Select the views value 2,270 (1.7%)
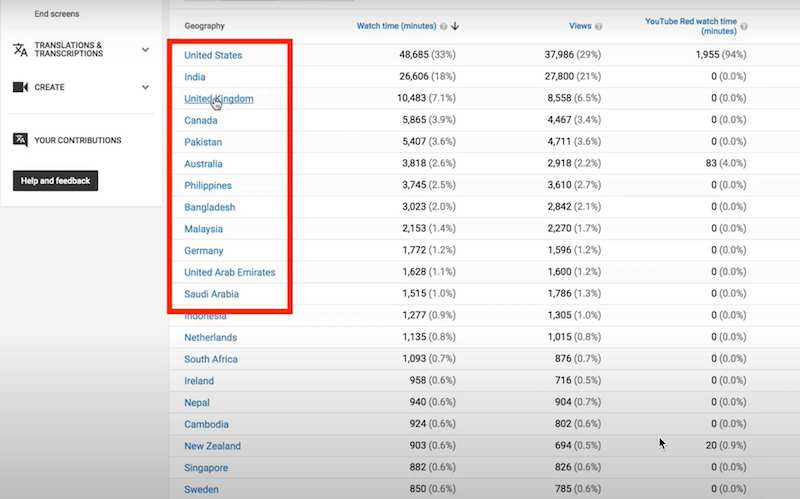Image resolution: width=800 pixels, height=499 pixels. click(x=574, y=228)
